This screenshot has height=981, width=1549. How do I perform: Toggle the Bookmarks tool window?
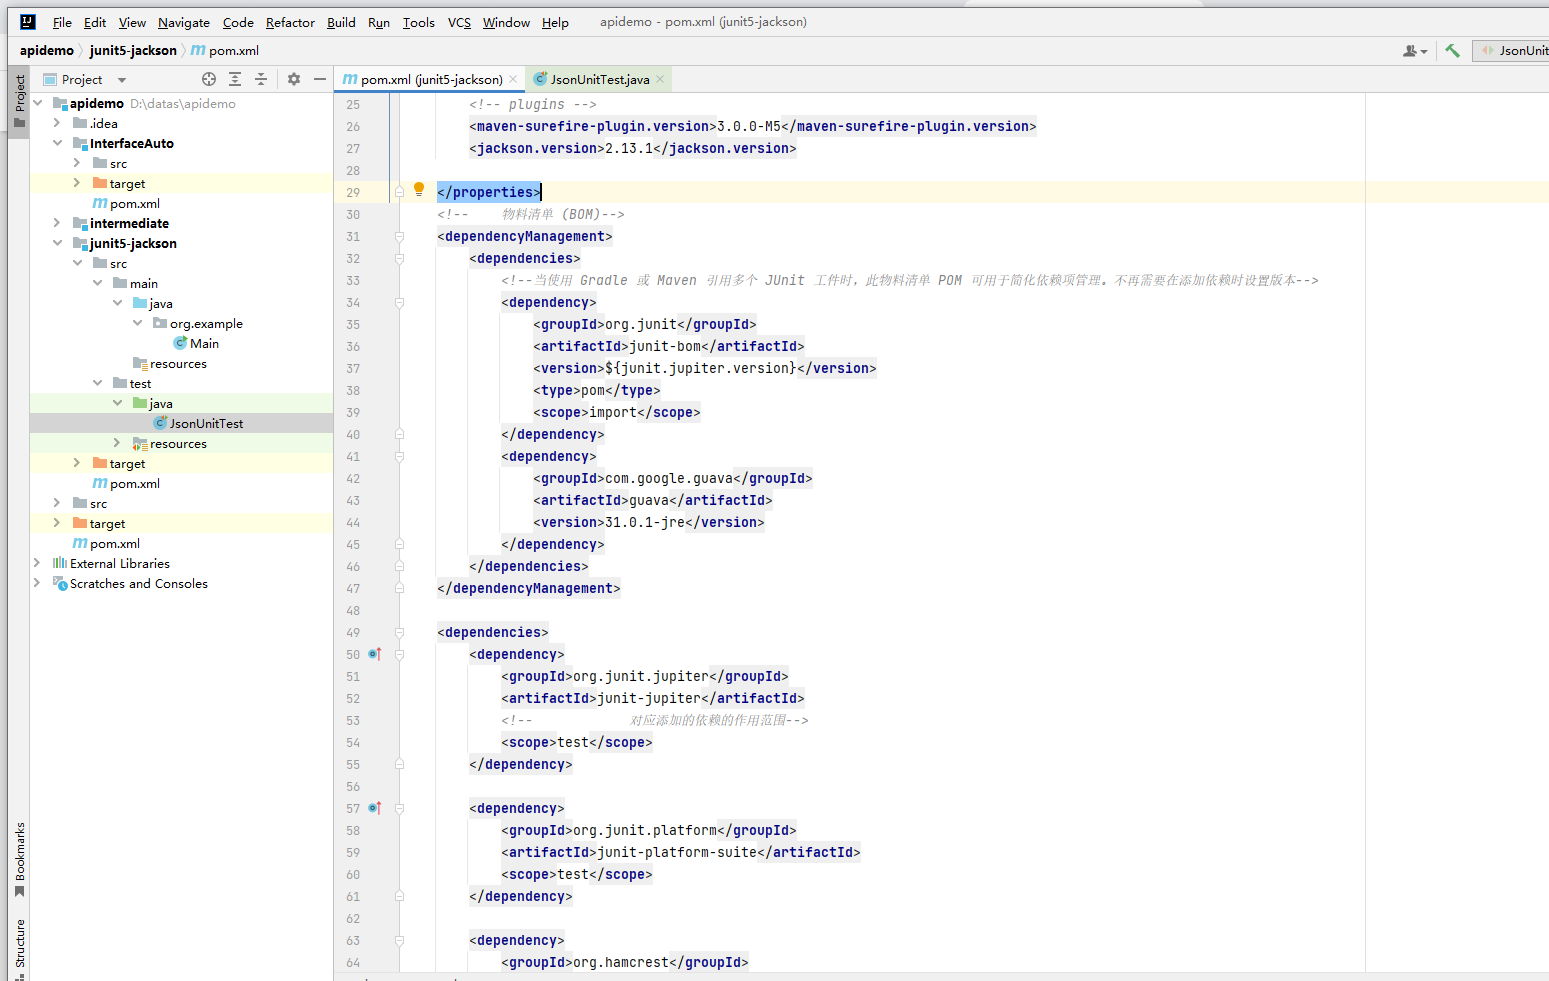(19, 860)
